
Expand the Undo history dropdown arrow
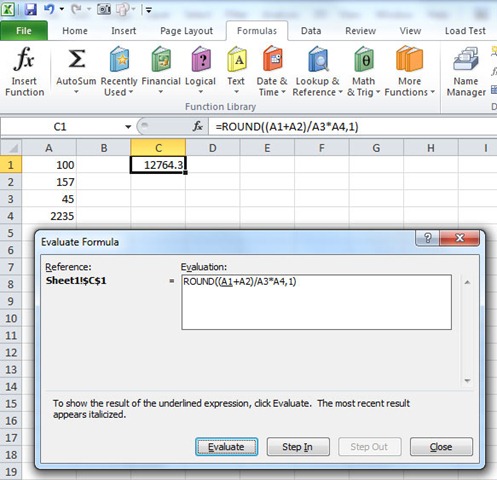[x=62, y=9]
